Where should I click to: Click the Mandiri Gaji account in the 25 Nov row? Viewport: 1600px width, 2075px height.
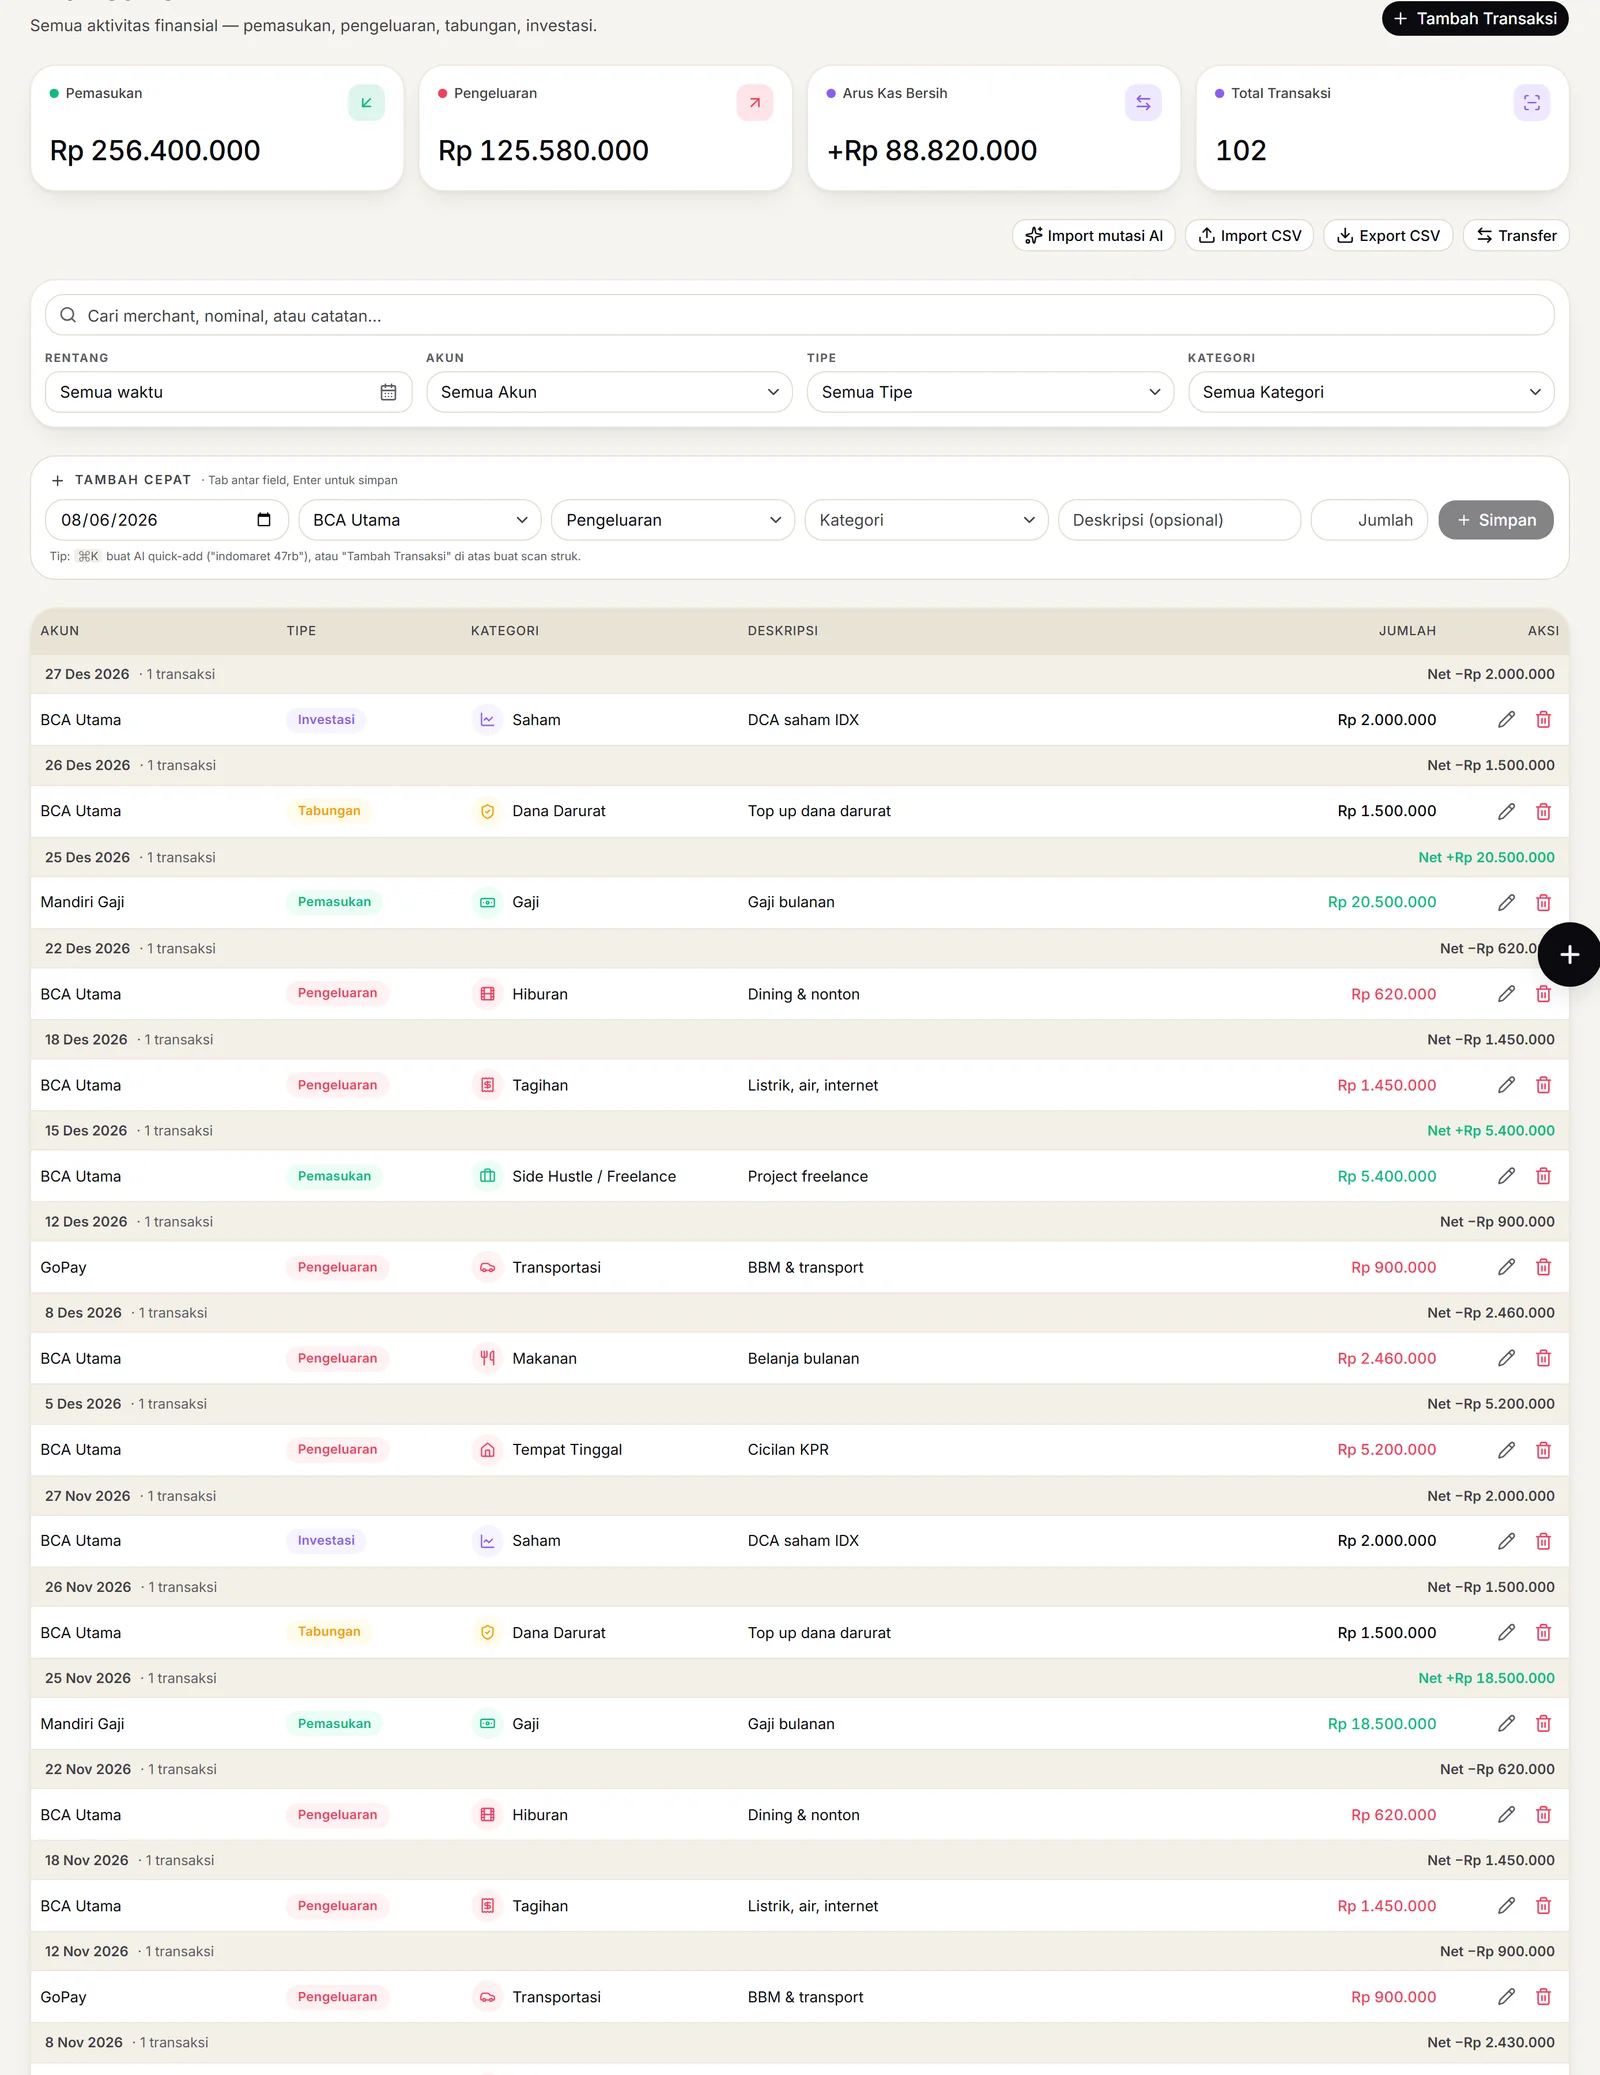click(83, 1724)
